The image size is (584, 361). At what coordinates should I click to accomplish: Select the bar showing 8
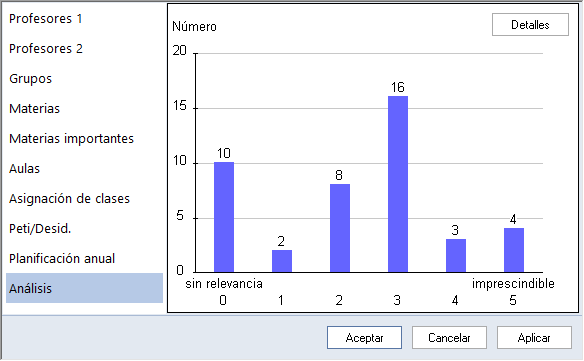(x=340, y=228)
